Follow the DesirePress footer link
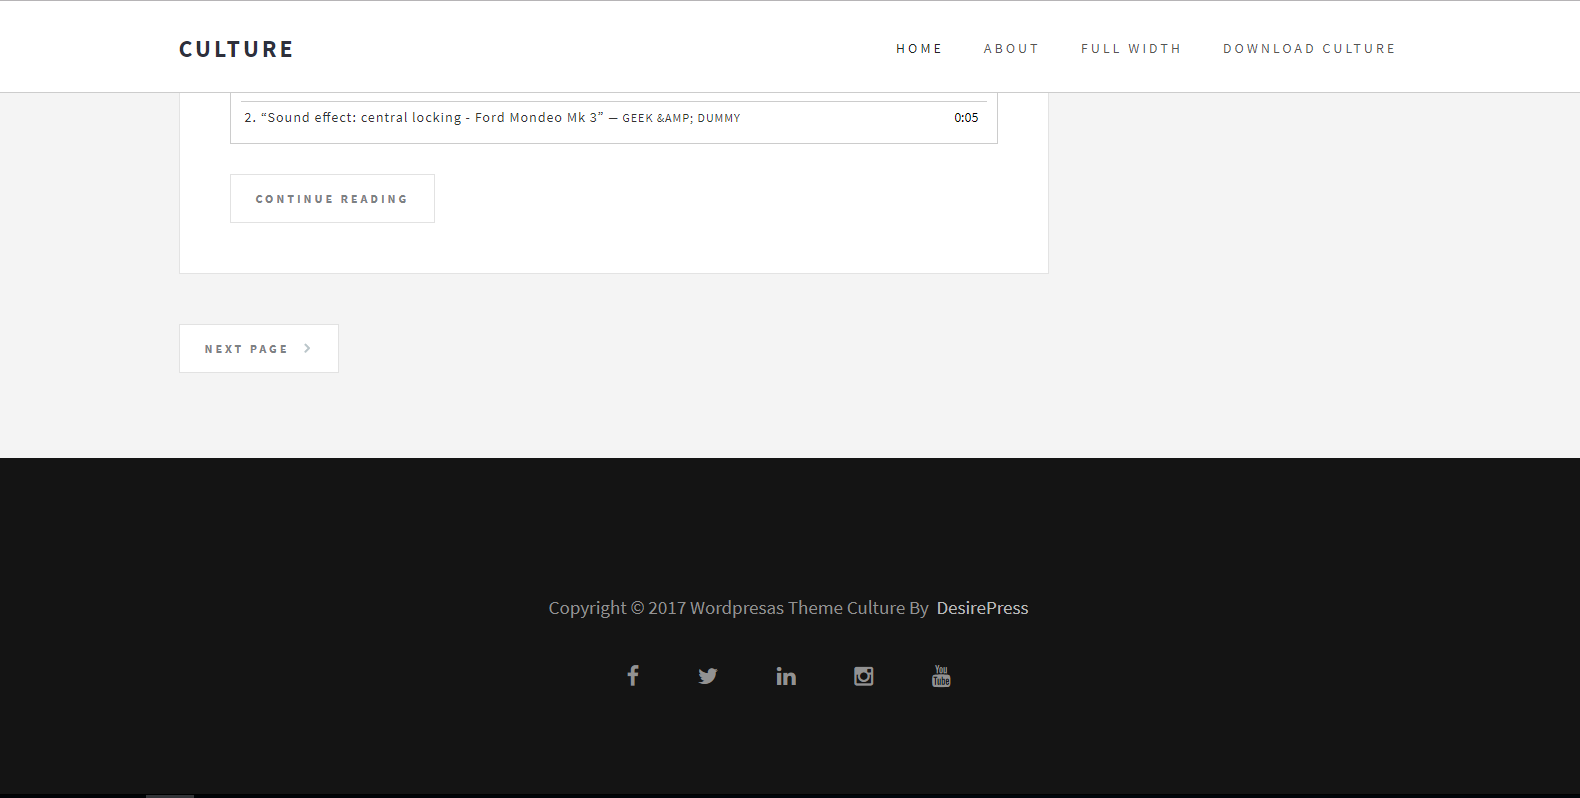This screenshot has height=798, width=1580. coord(982,608)
